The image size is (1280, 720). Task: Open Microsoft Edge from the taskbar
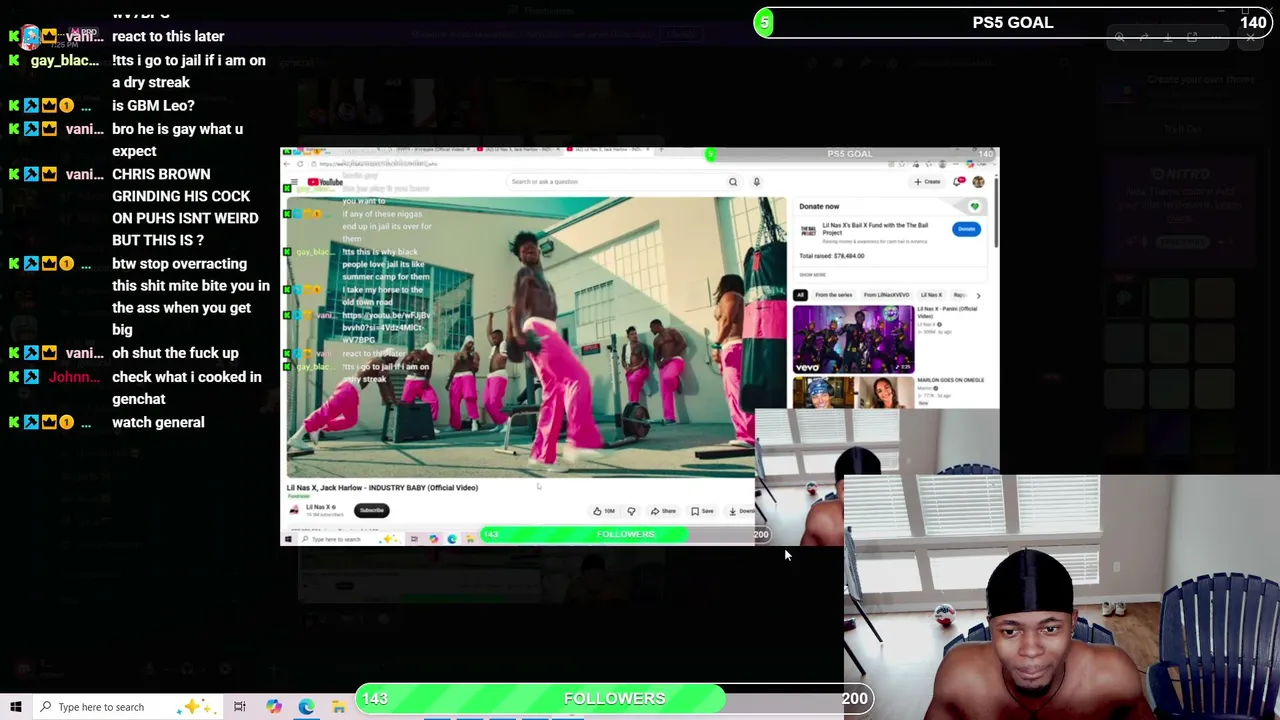coord(306,707)
